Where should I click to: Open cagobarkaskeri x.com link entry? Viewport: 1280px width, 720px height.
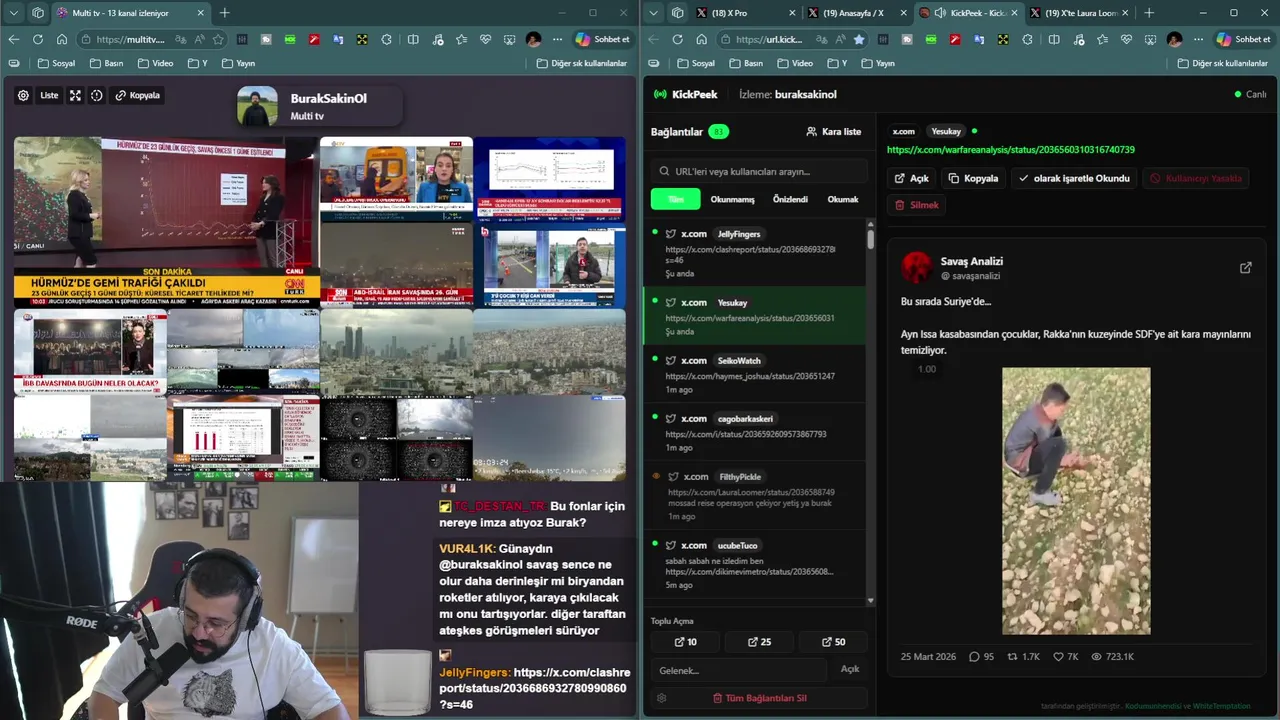[x=754, y=432]
